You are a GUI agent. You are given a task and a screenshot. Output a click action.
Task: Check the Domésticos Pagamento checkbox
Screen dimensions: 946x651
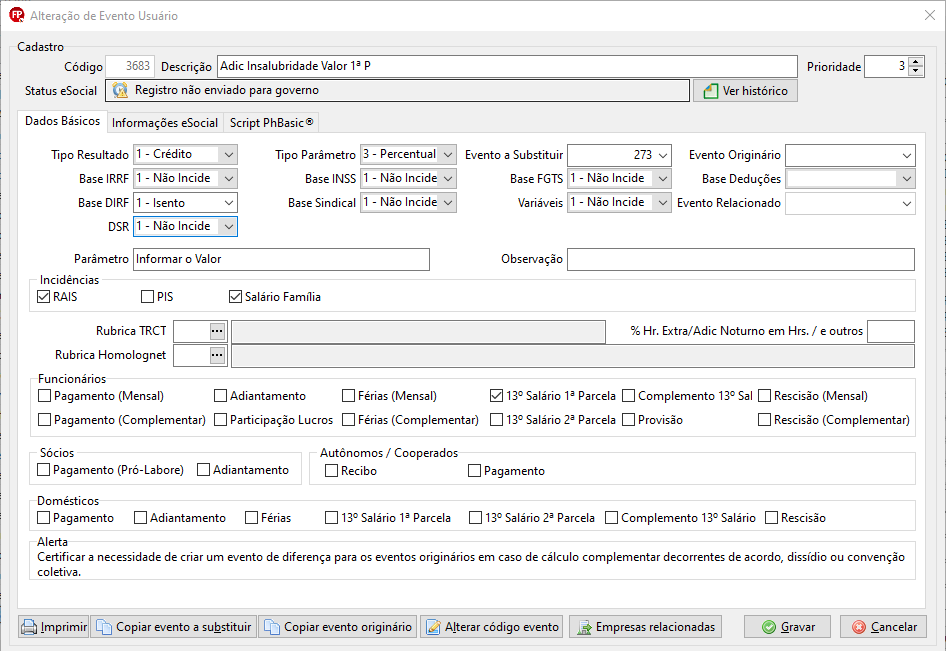click(x=43, y=518)
